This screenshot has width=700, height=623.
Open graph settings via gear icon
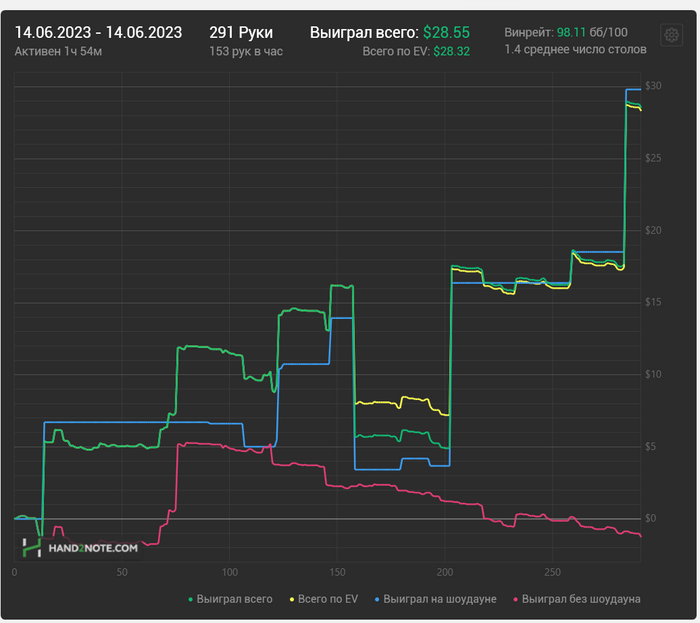(x=671, y=35)
